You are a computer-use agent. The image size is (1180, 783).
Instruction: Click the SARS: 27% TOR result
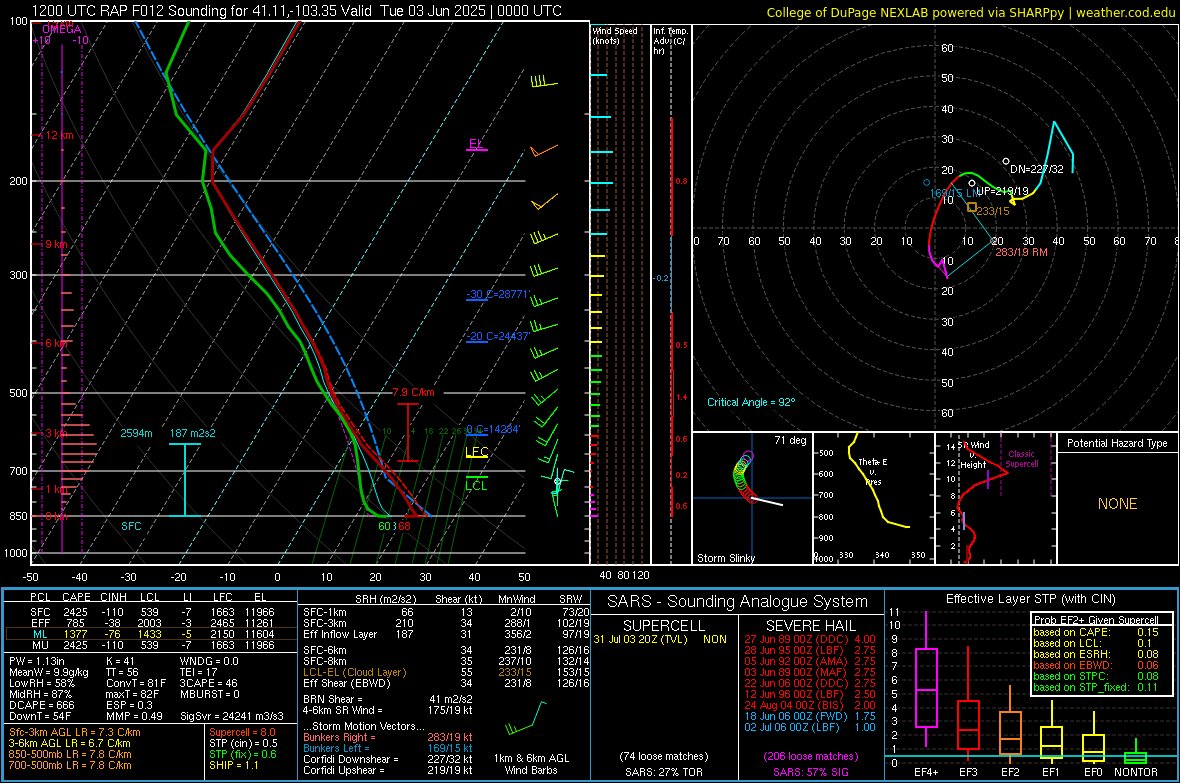(x=664, y=772)
